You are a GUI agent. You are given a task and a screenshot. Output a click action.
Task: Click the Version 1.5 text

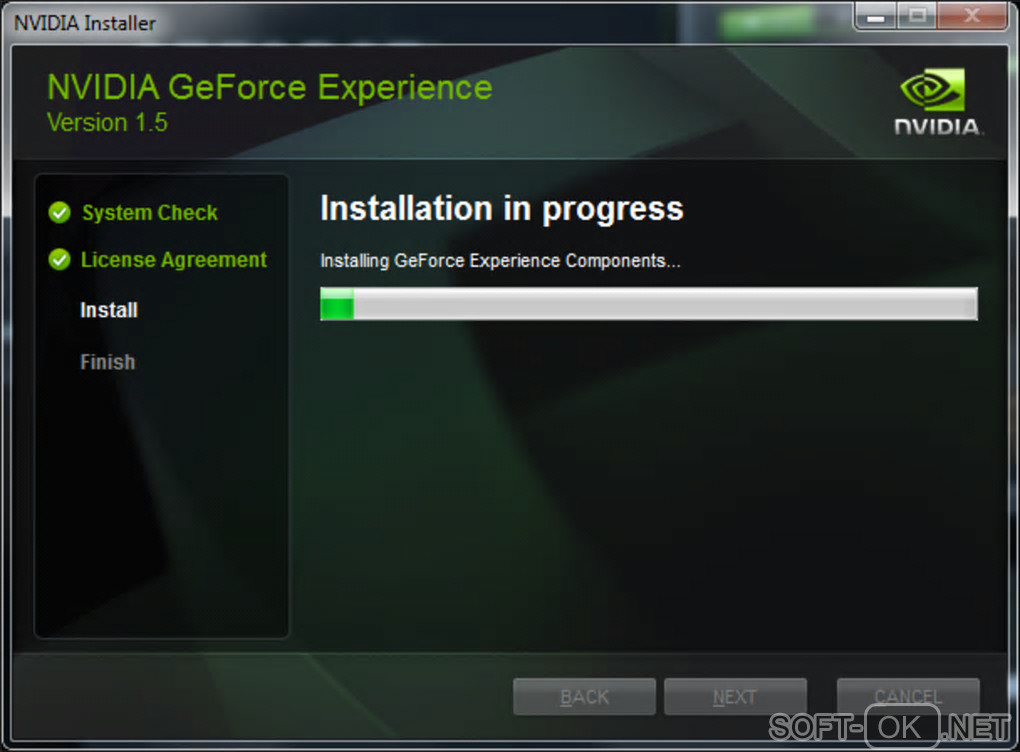click(107, 122)
